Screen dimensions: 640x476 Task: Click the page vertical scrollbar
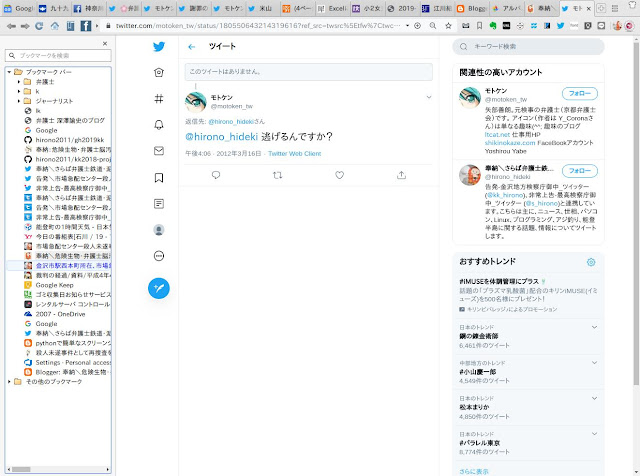636,212
